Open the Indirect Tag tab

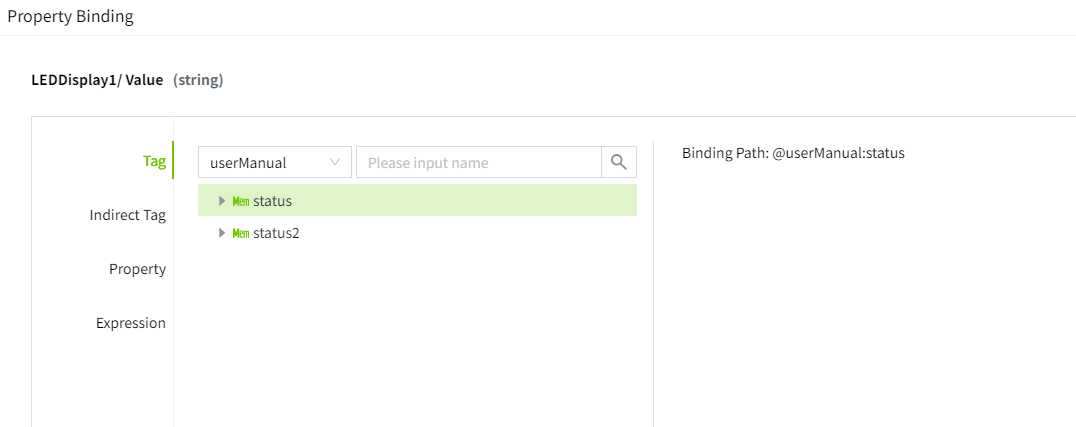coord(127,215)
